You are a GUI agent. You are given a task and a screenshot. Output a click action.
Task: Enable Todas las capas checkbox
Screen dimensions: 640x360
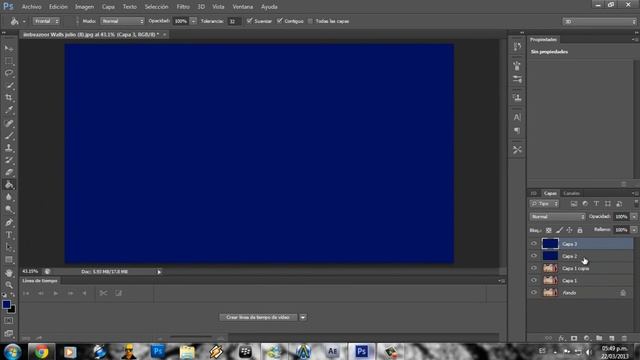click(x=310, y=21)
